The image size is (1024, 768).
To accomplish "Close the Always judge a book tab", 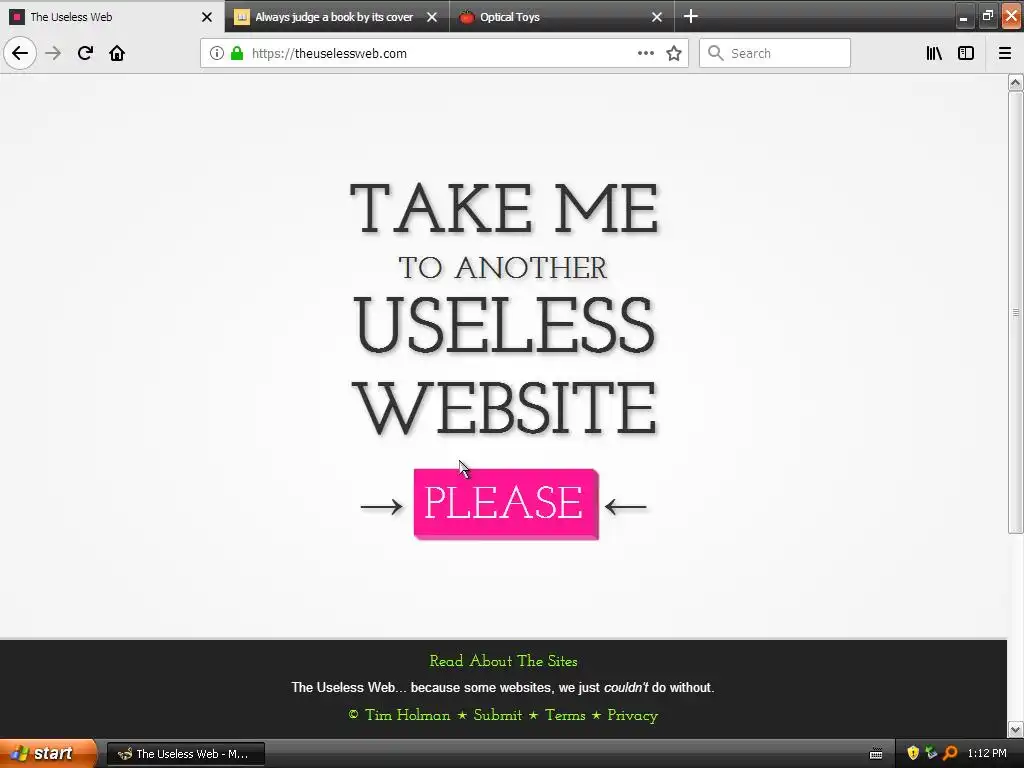I will (432, 17).
